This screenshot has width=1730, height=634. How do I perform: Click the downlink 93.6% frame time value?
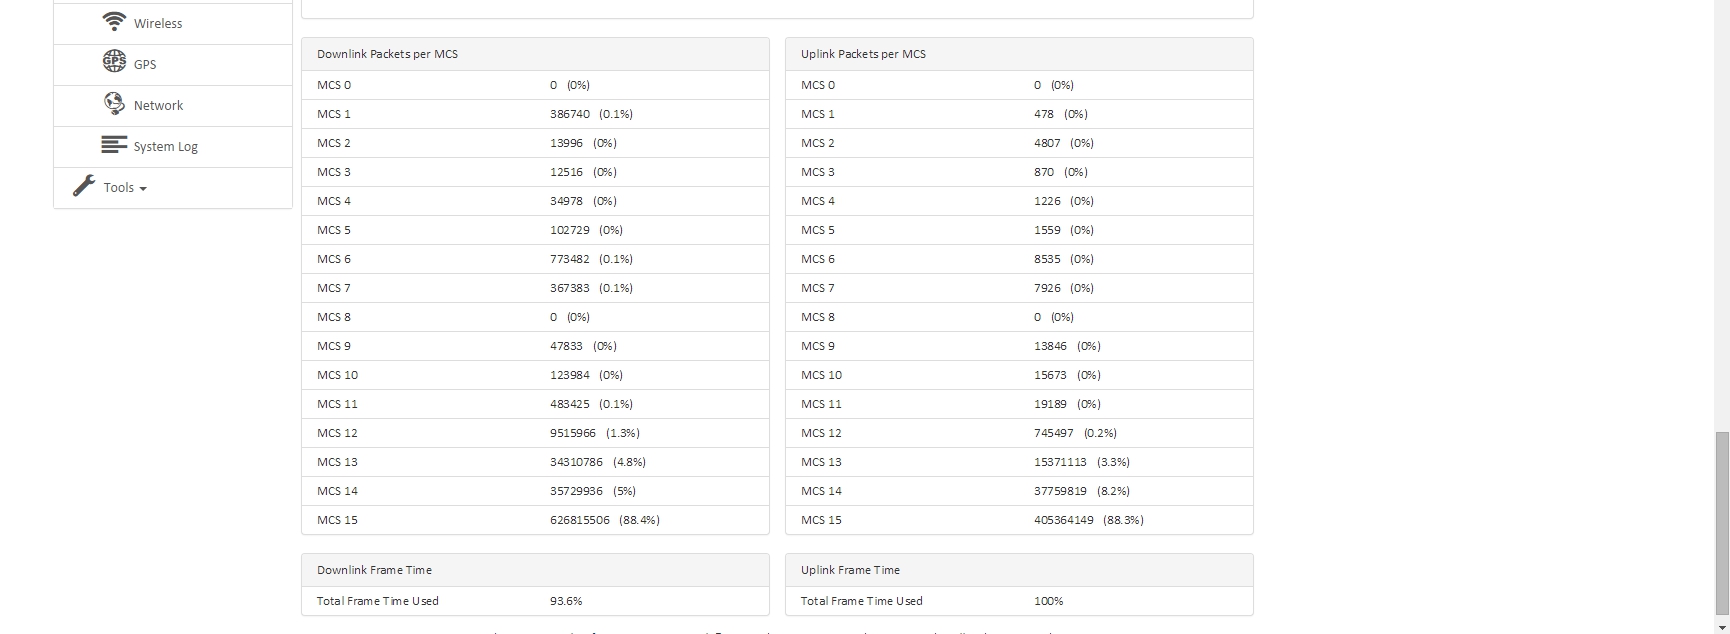566,601
